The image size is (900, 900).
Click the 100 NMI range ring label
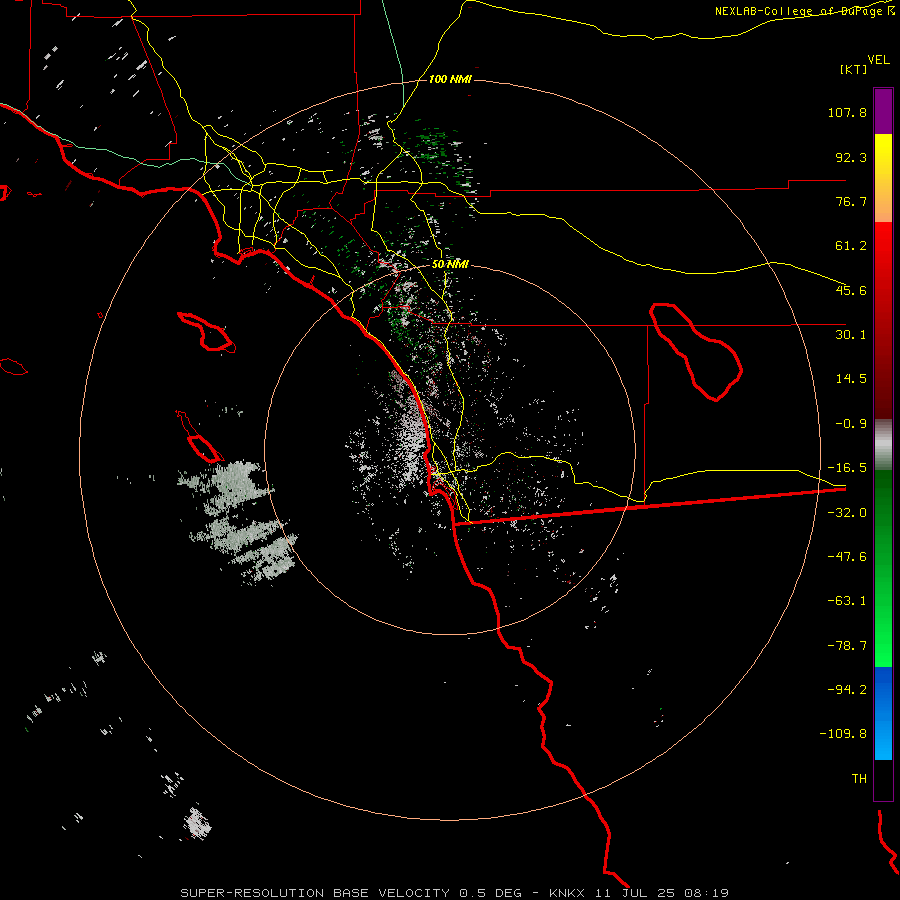[x=450, y=79]
